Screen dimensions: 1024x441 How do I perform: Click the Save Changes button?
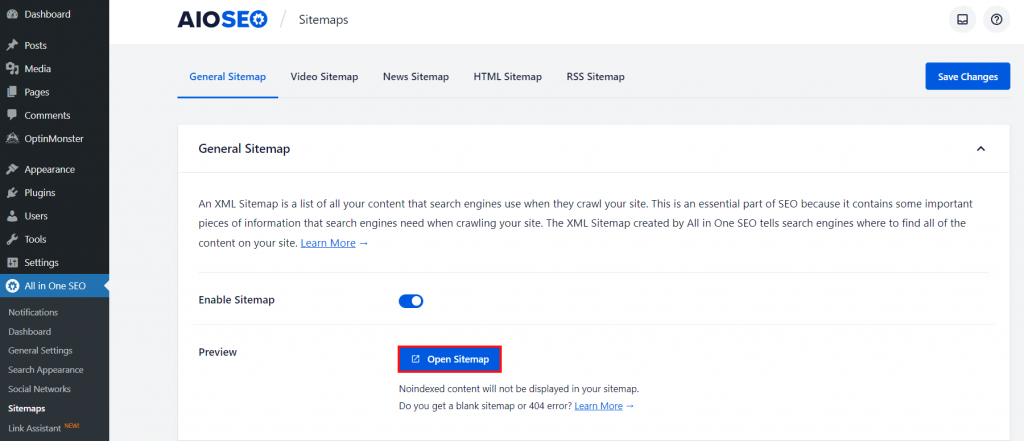click(967, 77)
